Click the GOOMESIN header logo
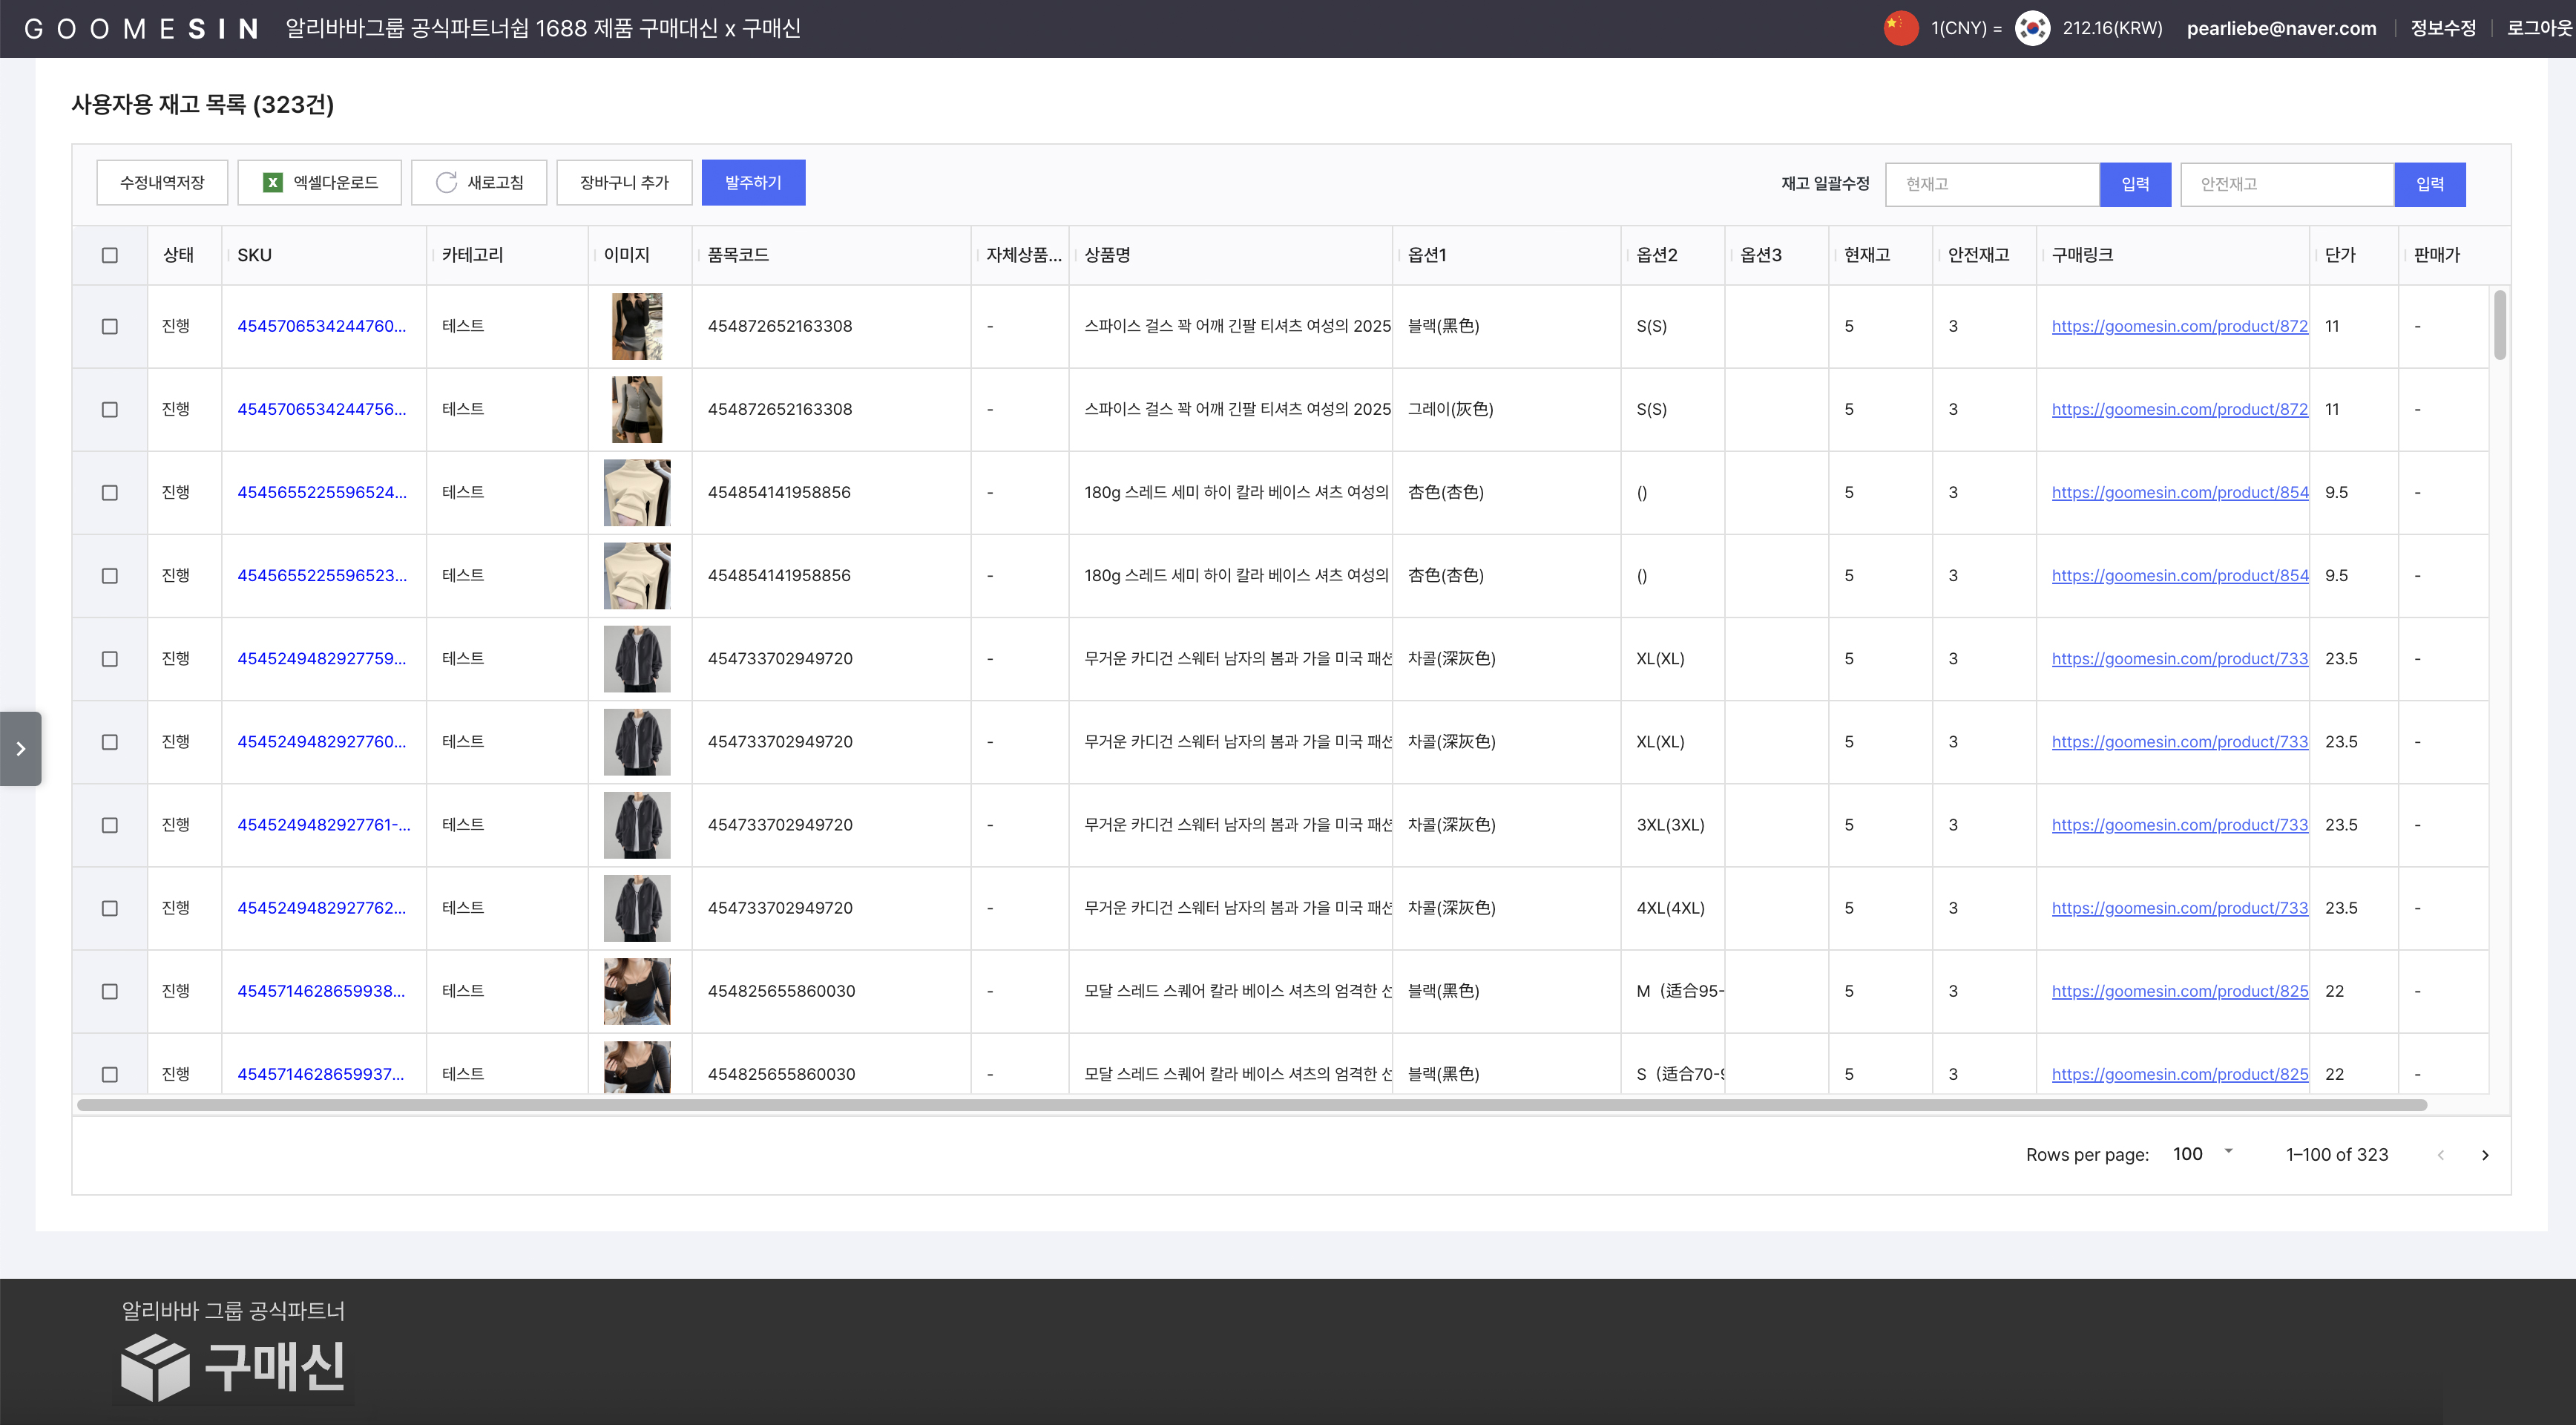This screenshot has height=1425, width=2576. coord(141,28)
